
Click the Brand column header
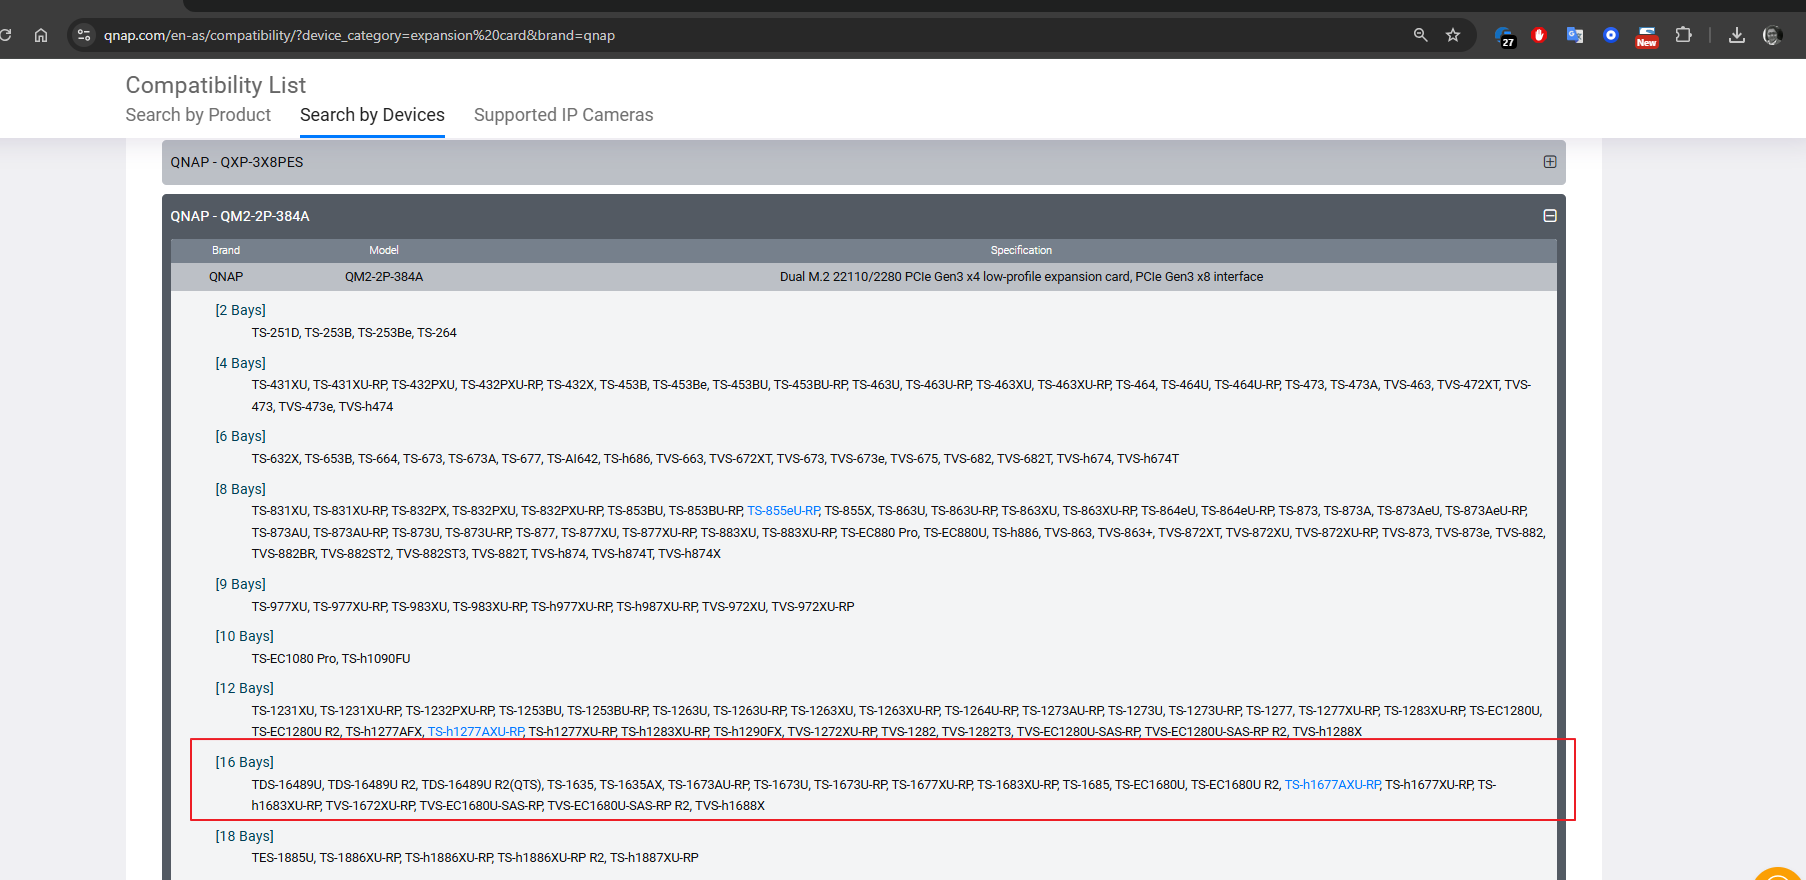226,250
